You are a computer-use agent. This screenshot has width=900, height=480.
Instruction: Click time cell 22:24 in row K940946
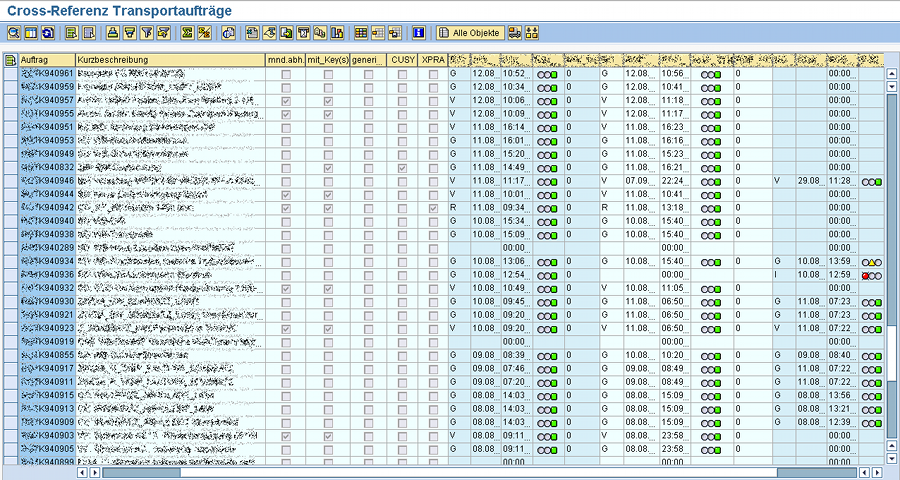point(674,181)
